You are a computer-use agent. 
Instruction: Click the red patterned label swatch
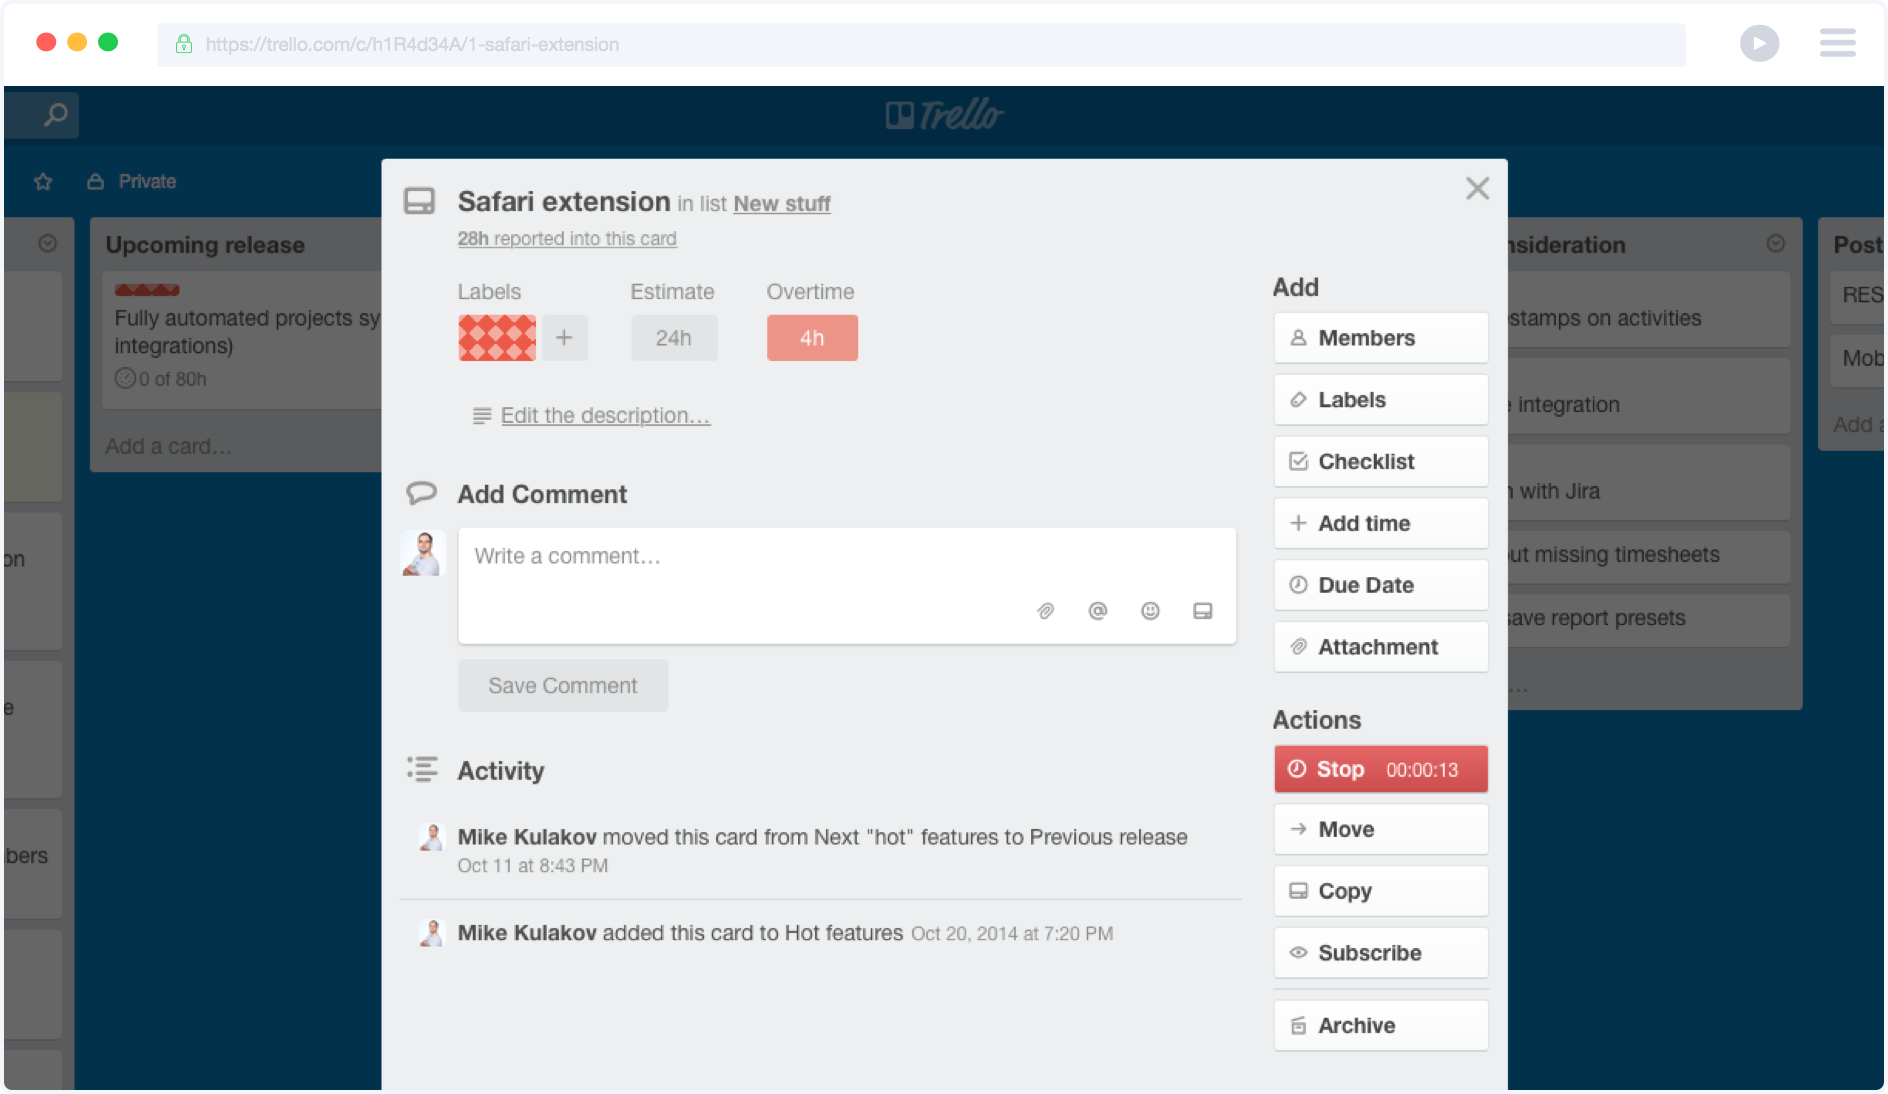(497, 338)
